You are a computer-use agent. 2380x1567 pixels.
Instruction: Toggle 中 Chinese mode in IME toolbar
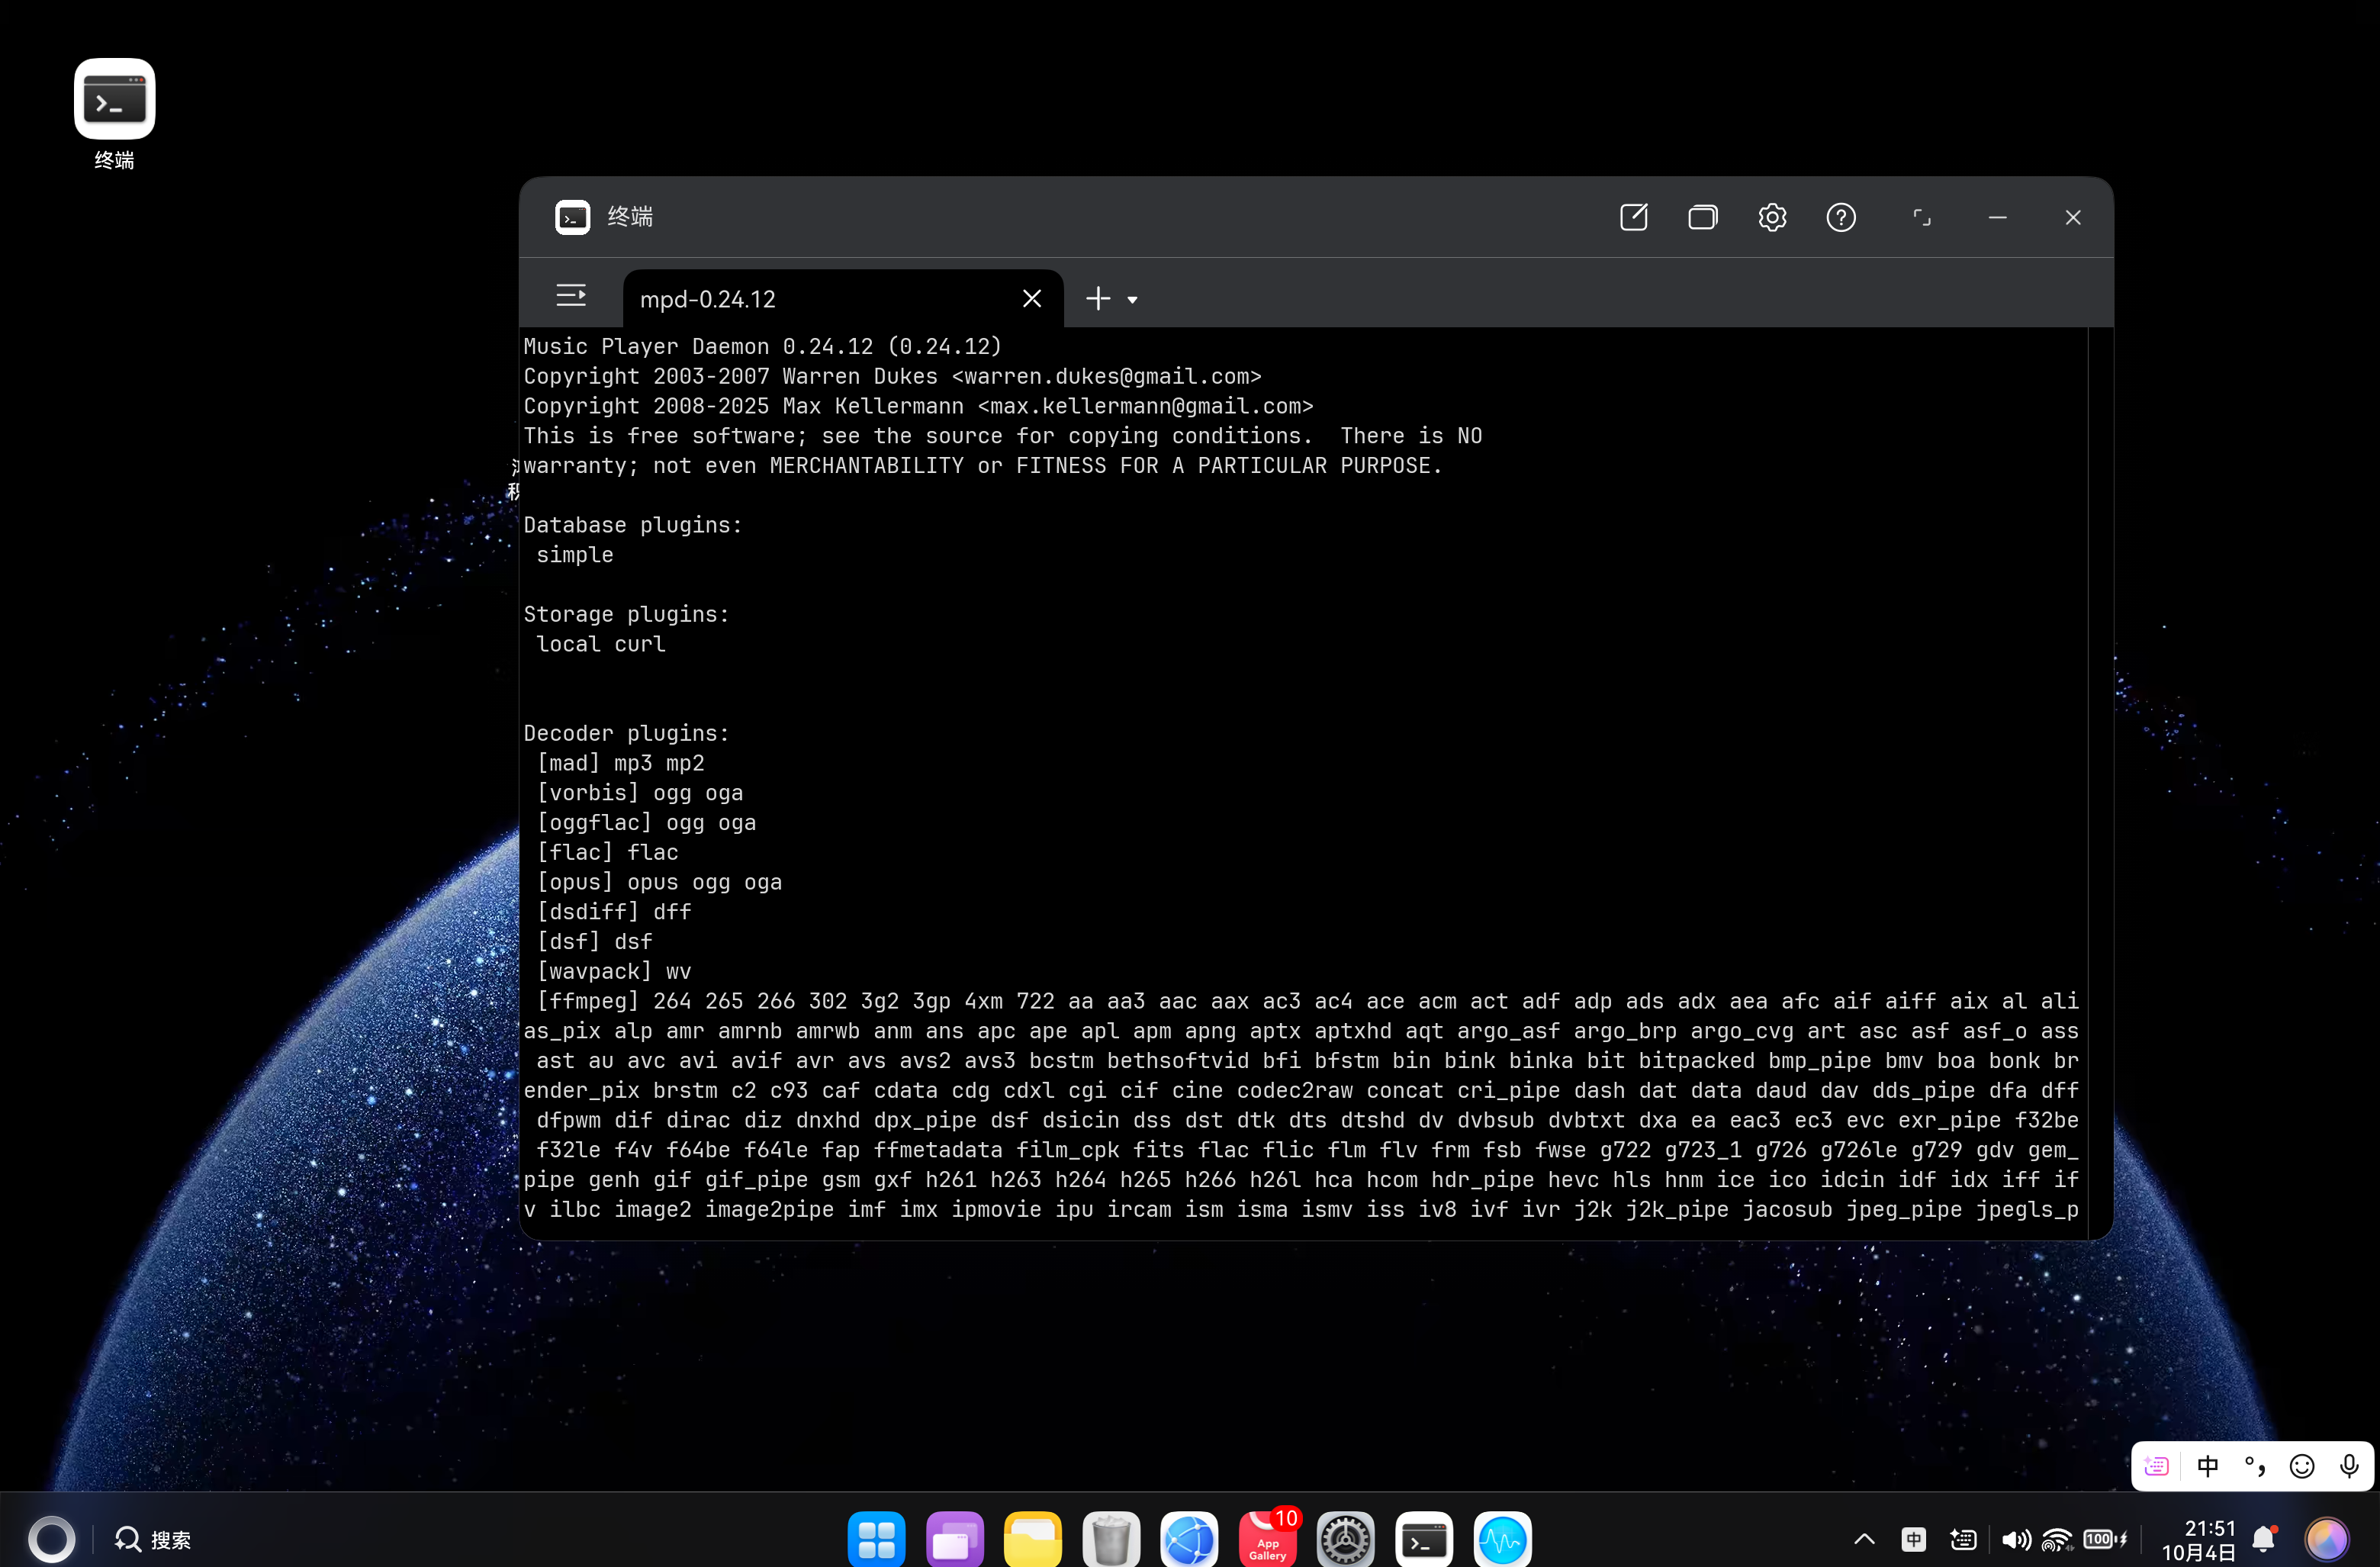click(2207, 1466)
